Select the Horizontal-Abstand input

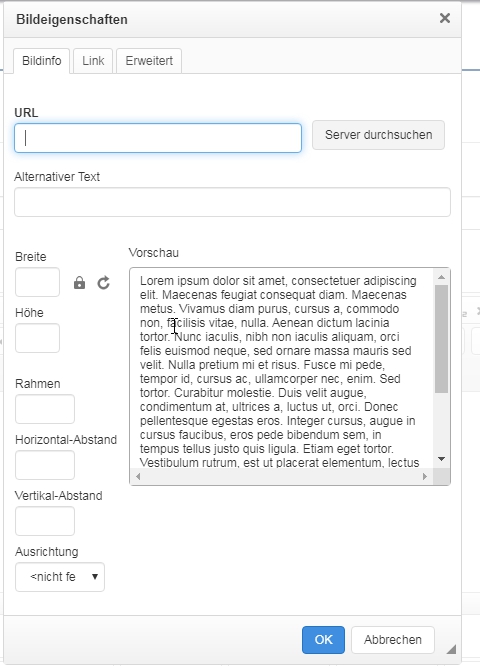pyautogui.click(x=45, y=465)
